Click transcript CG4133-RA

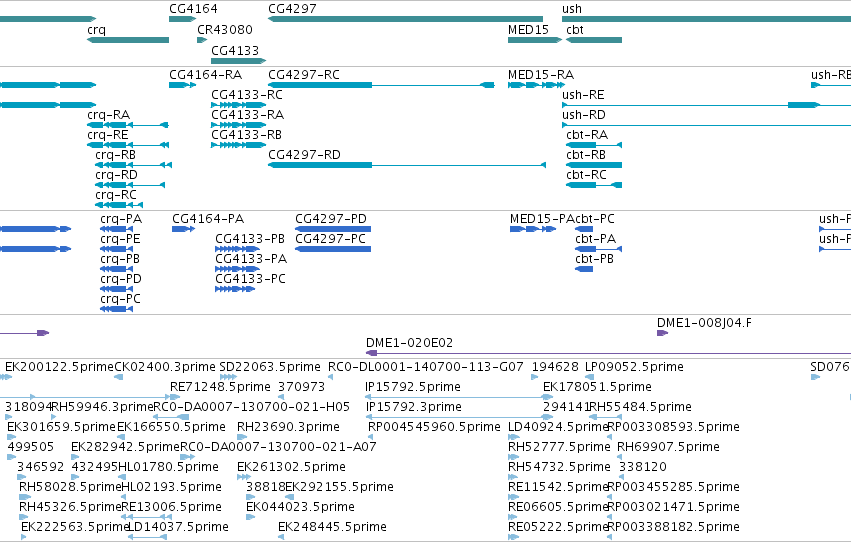click(247, 115)
